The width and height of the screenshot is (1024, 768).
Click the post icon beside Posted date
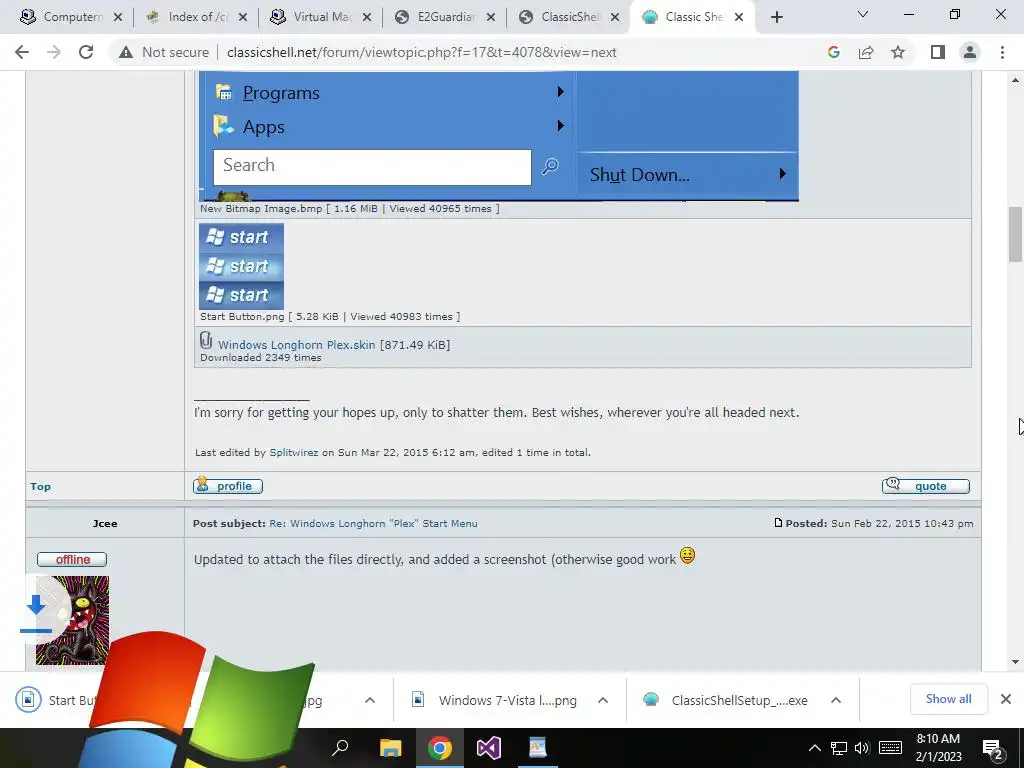778,522
